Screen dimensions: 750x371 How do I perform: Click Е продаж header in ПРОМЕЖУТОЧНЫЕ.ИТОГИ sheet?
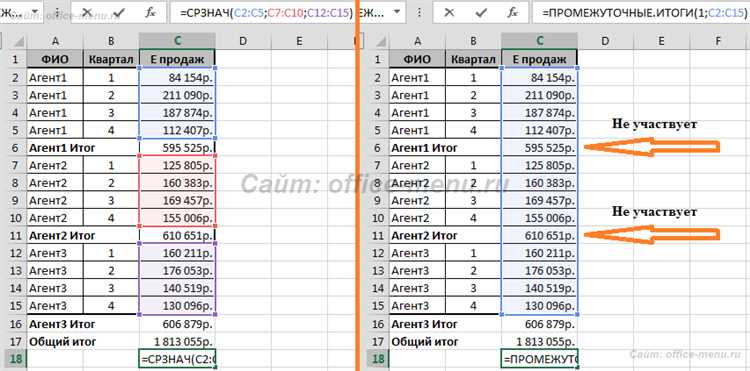coord(540,59)
